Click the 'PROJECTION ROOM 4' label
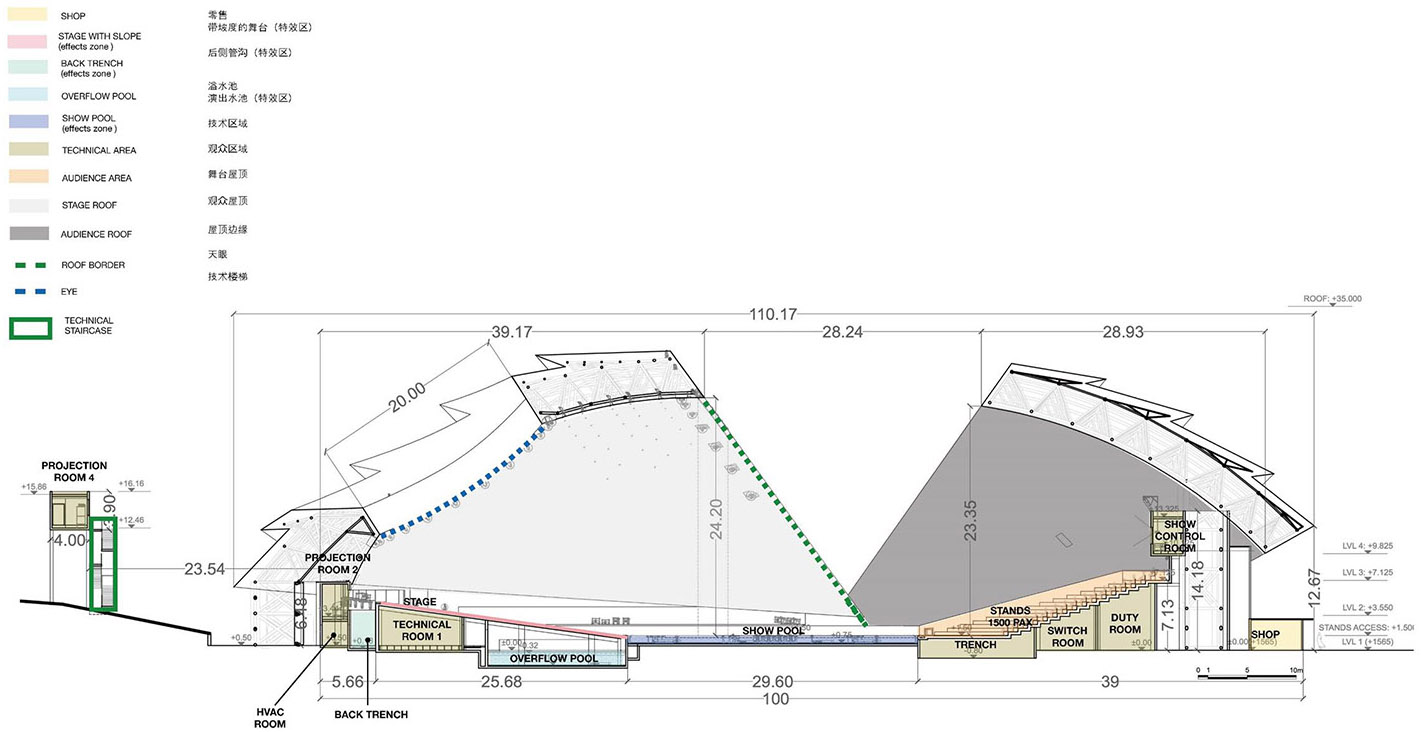This screenshot has height=732, width=1421. click(74, 471)
